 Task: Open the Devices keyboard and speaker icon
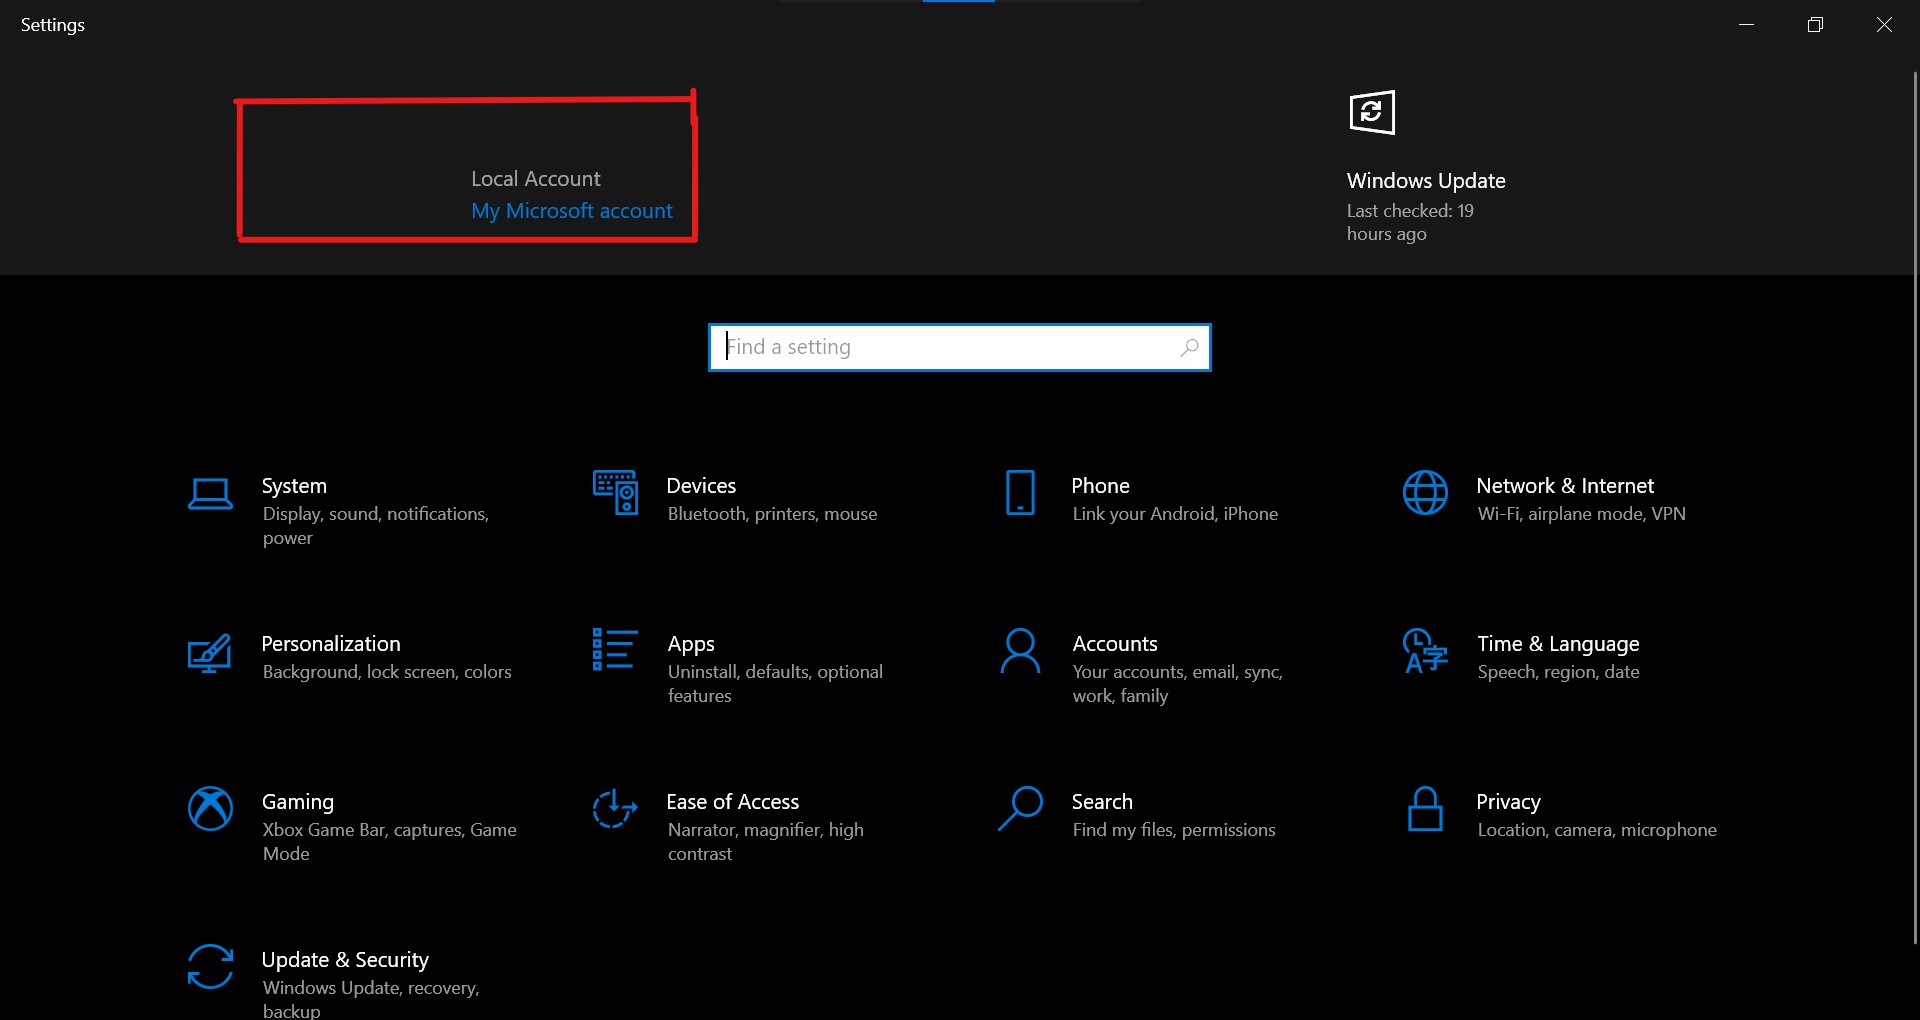tap(615, 492)
